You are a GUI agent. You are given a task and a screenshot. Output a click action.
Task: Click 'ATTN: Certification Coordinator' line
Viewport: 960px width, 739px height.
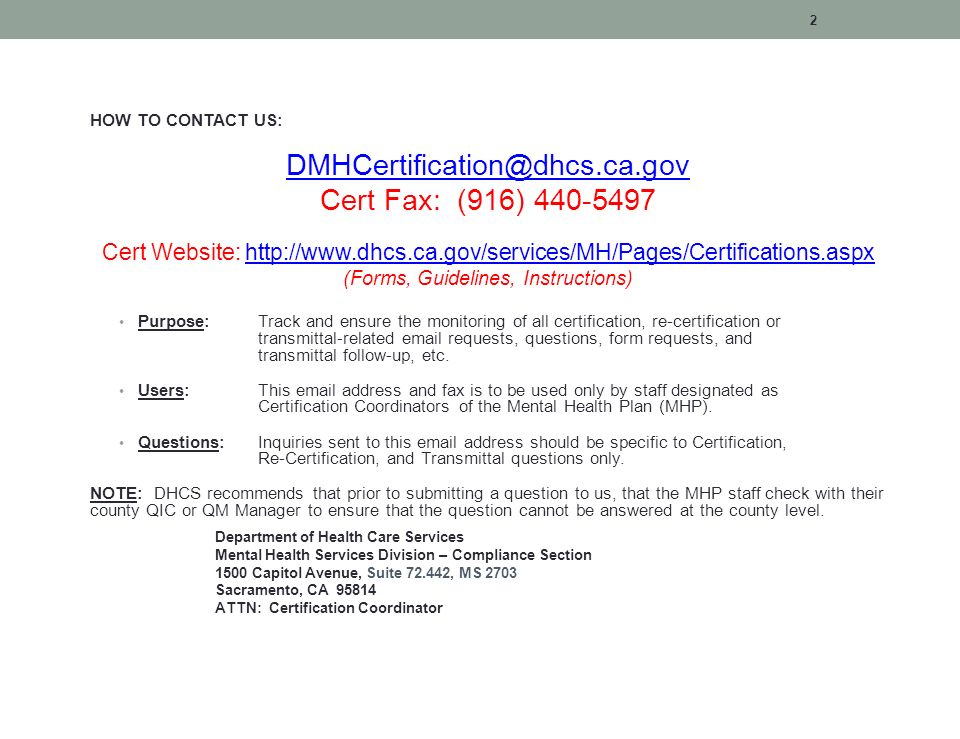pyautogui.click(x=329, y=608)
